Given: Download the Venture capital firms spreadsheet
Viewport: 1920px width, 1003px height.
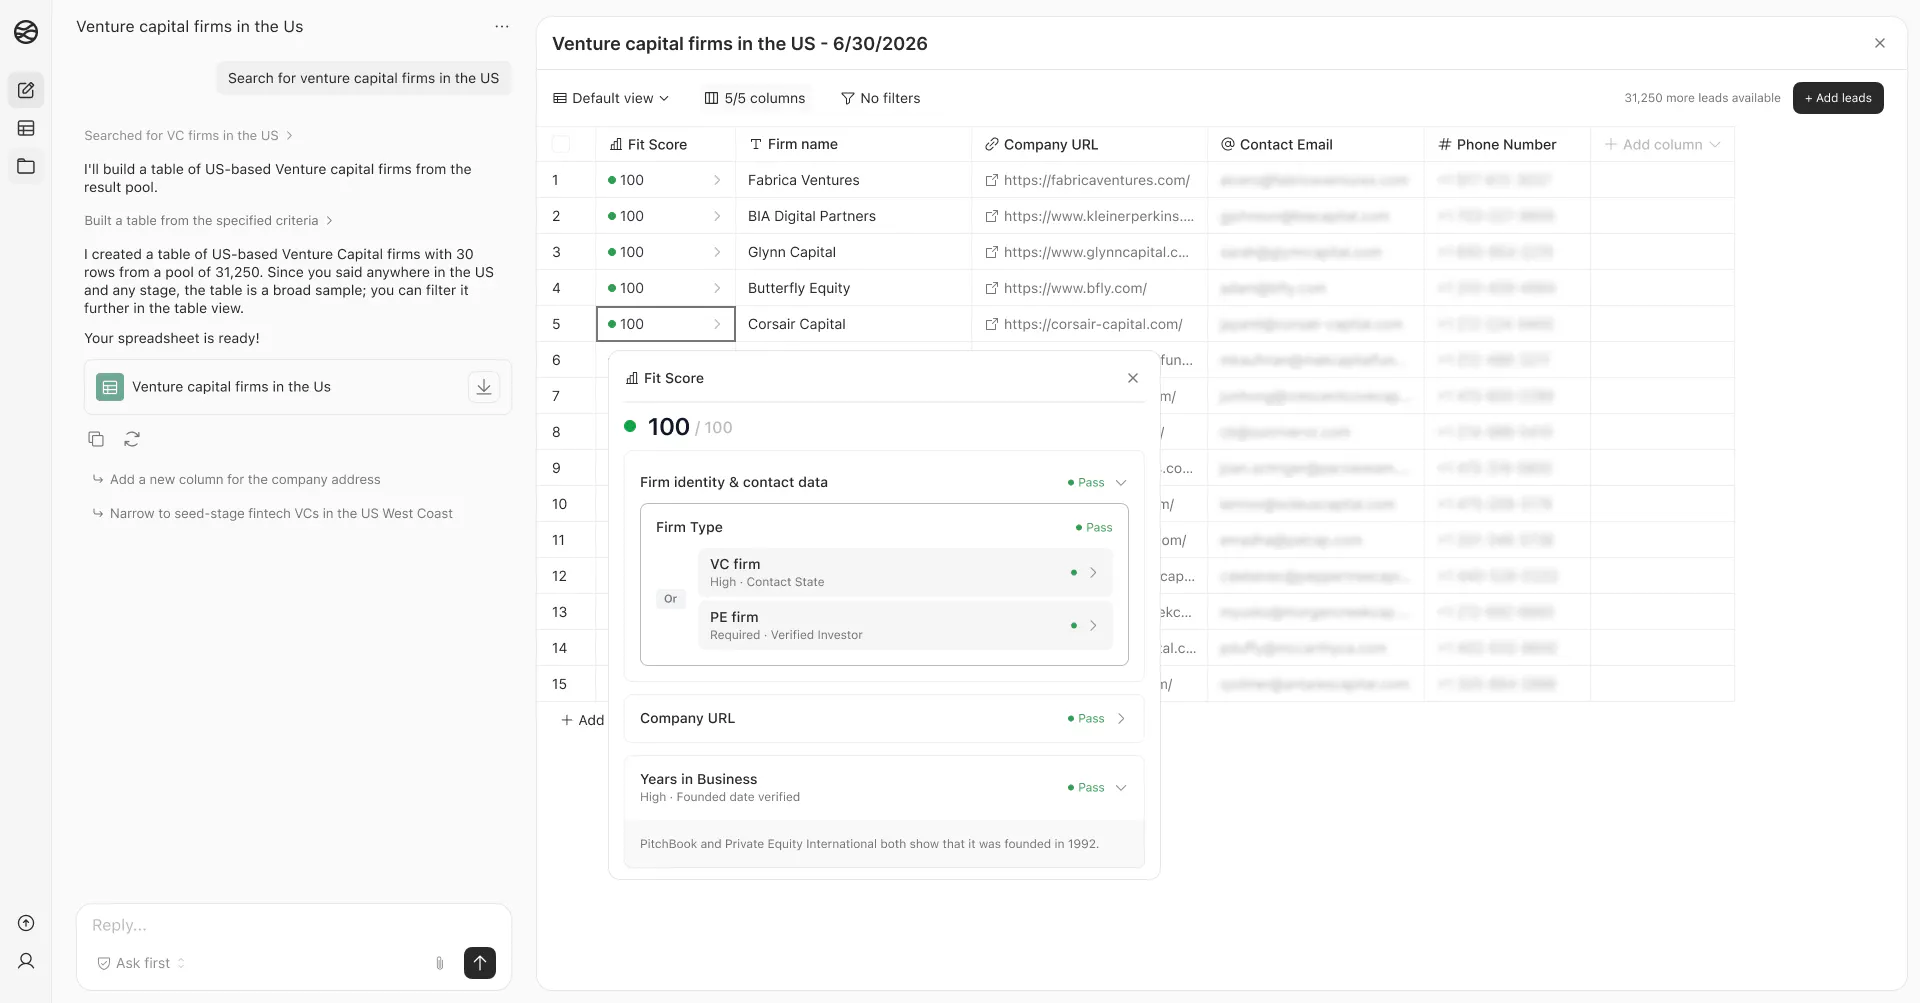Looking at the screenshot, I should click(484, 387).
